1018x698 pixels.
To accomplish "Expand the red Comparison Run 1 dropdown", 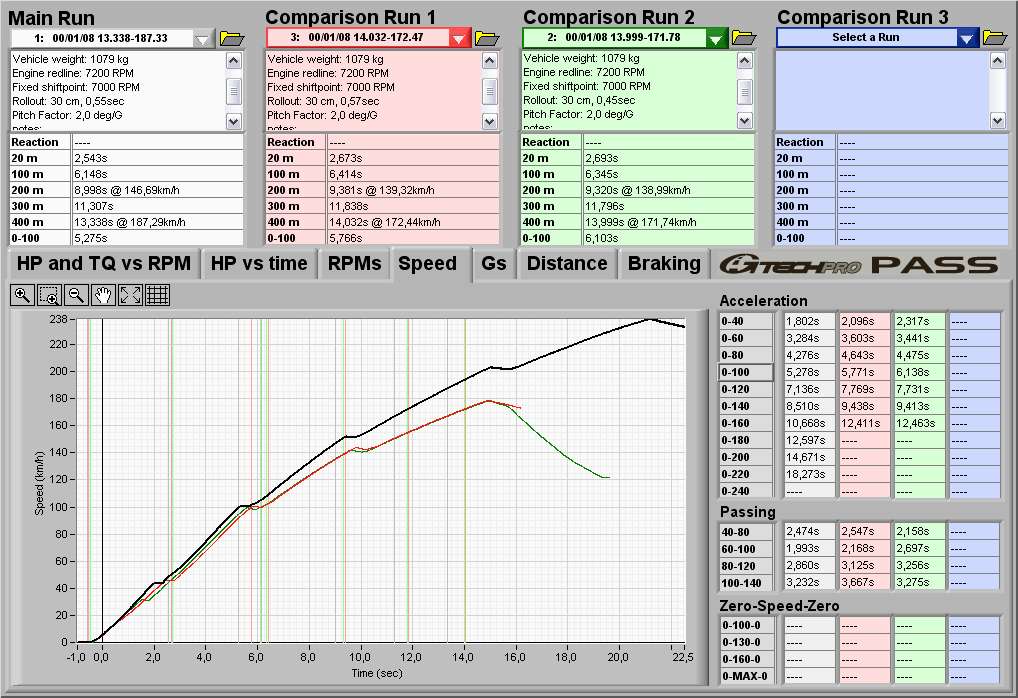I will tap(459, 38).
